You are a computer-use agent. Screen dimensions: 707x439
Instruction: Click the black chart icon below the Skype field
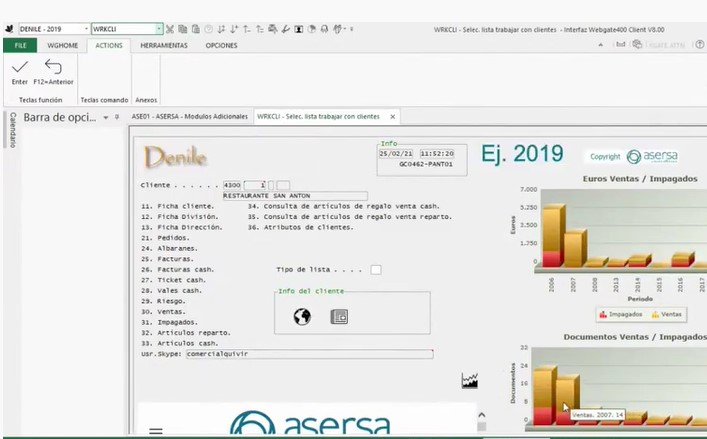pos(469,380)
